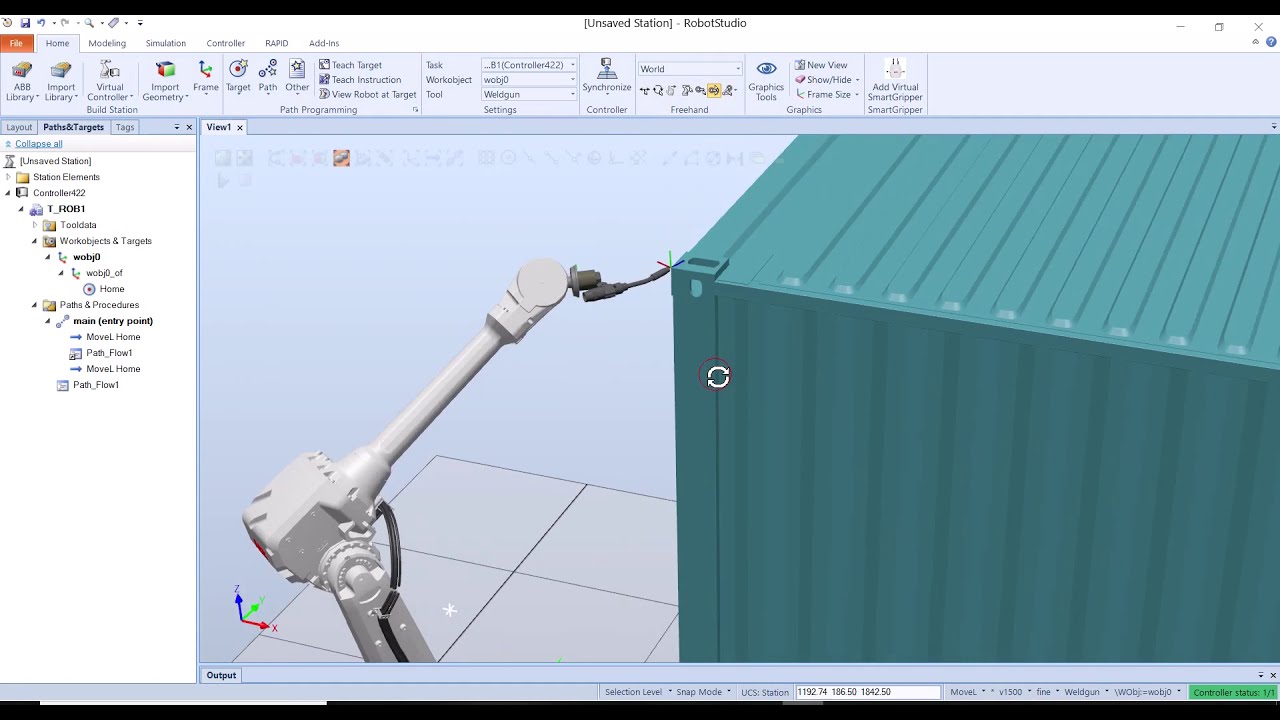Click the Import Geometry icon
1280x720 pixels.
click(165, 70)
